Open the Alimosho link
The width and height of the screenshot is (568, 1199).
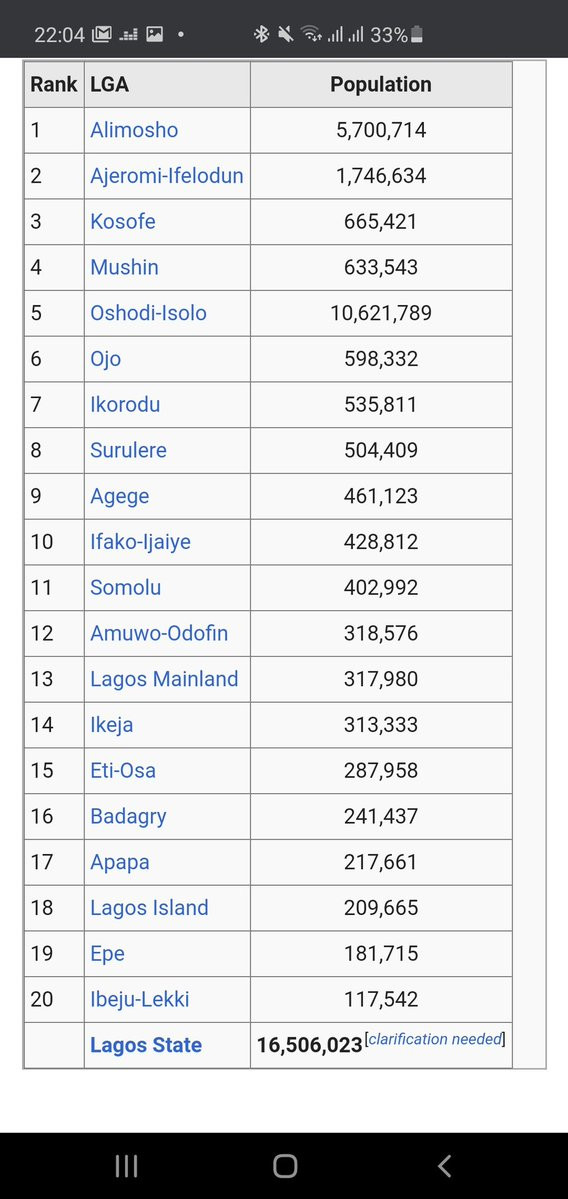point(134,130)
